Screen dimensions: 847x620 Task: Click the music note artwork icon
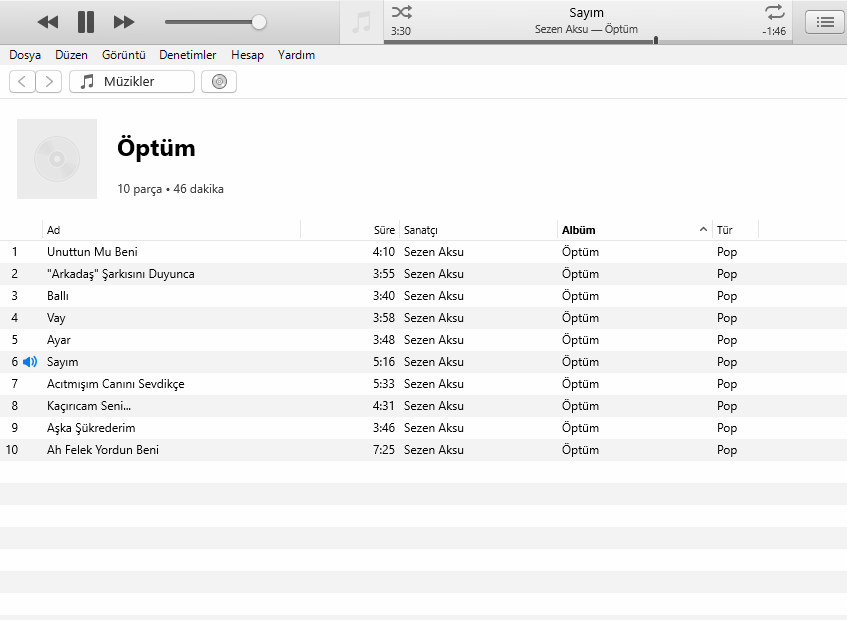pyautogui.click(x=361, y=22)
